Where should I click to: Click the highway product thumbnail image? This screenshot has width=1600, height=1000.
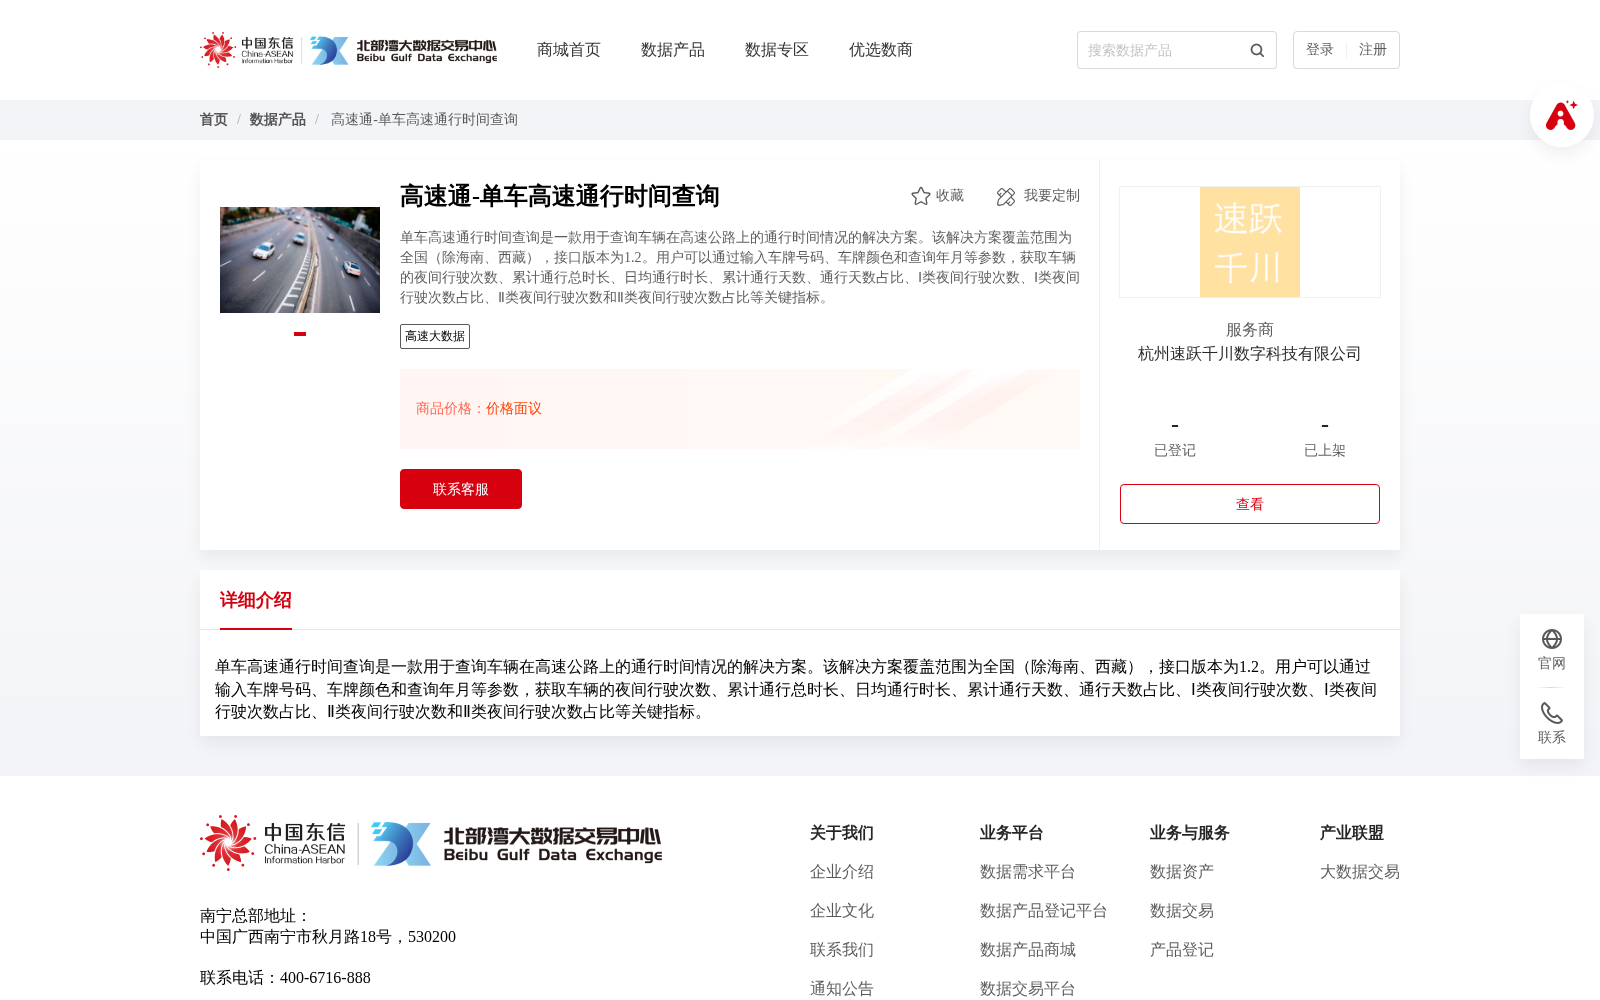[x=300, y=260]
